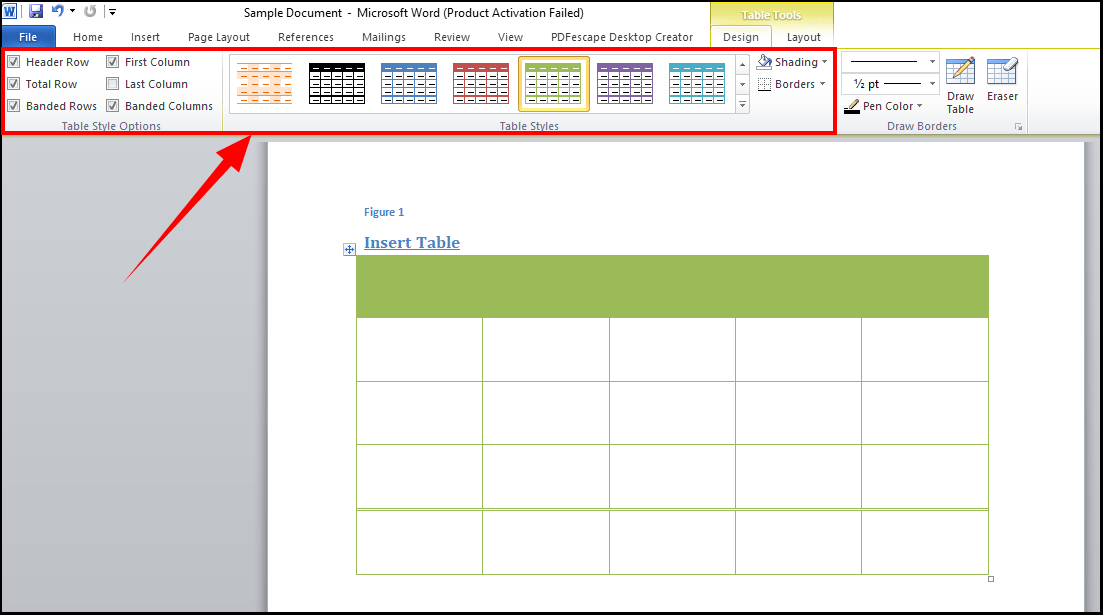Expand the Table Styles gallery with More arrow
Viewport: 1103px width, 615px height.
click(742, 104)
